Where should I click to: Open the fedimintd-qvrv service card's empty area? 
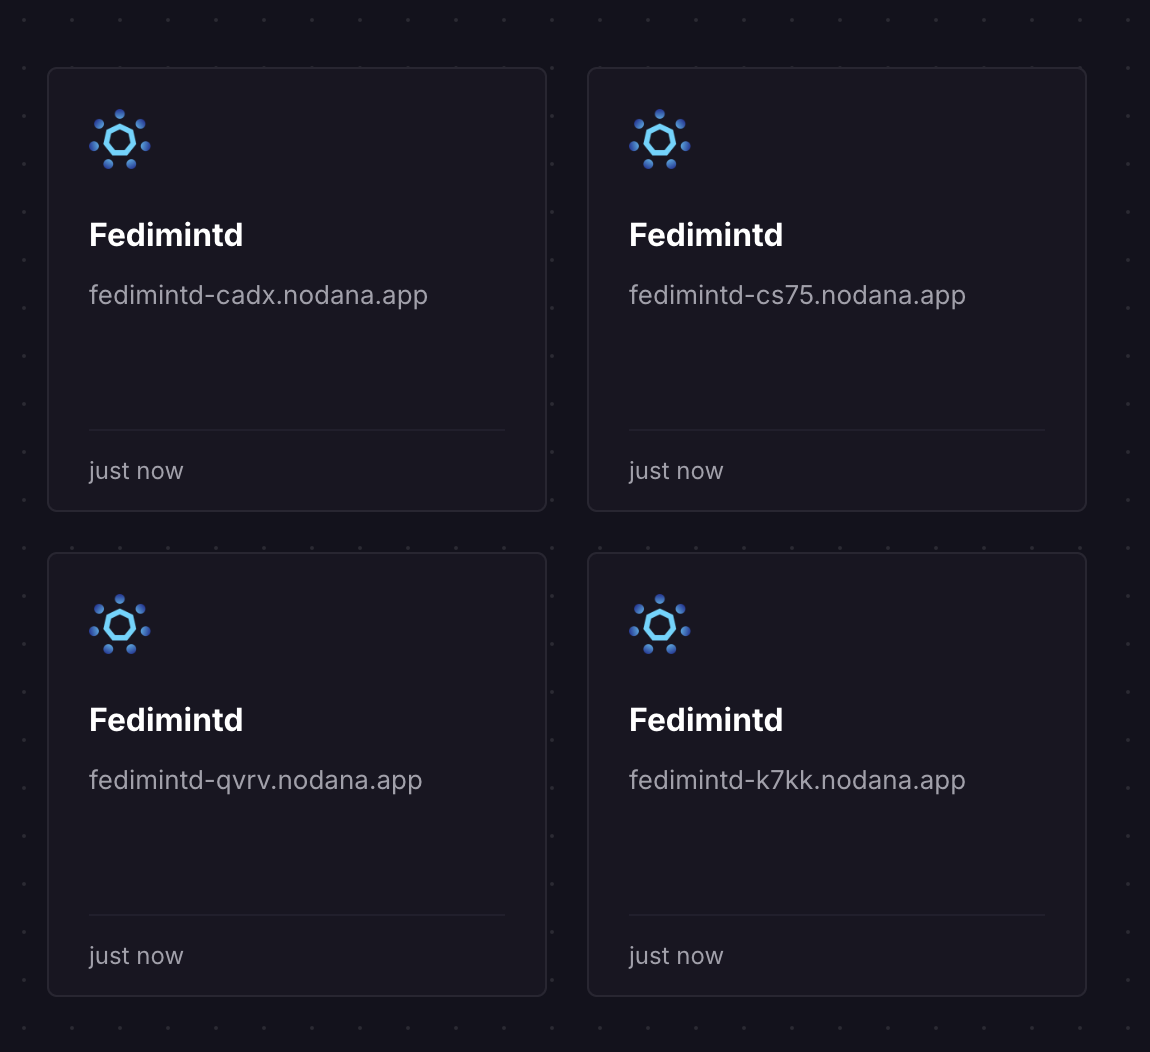(297, 851)
